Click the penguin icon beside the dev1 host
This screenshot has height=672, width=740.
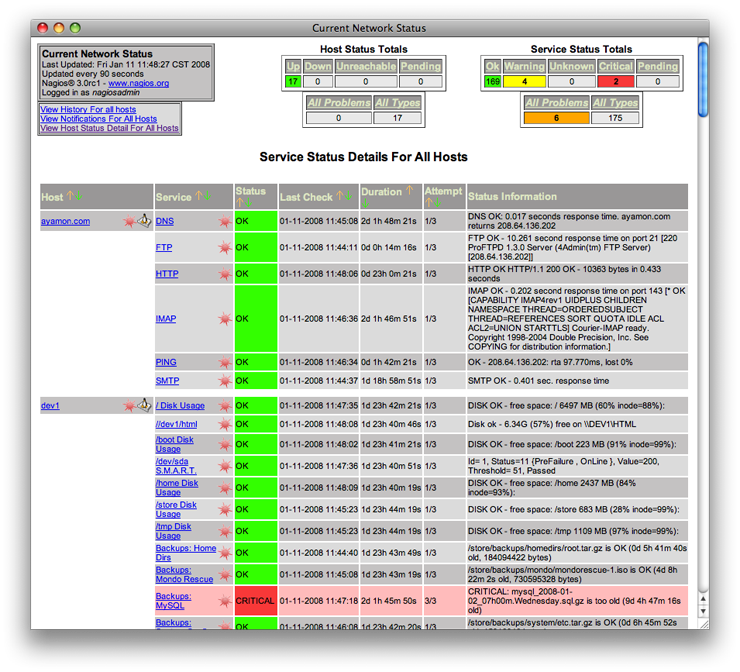point(144,405)
